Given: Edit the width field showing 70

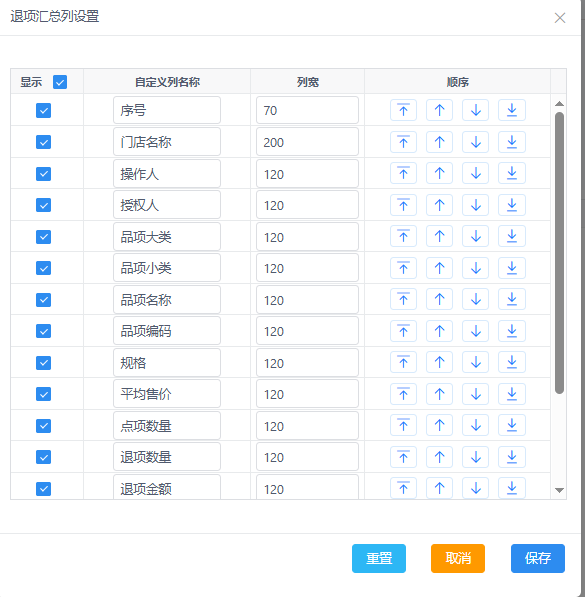Looking at the screenshot, I should (x=307, y=110).
